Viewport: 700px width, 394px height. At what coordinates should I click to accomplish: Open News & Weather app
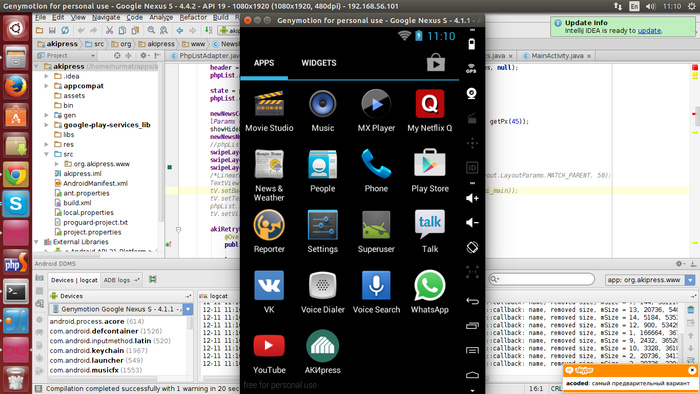269,176
